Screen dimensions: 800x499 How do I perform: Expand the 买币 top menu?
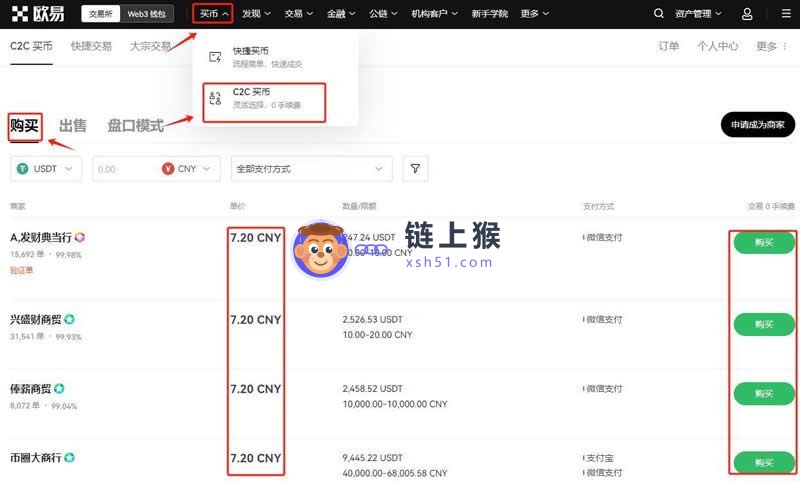click(213, 14)
